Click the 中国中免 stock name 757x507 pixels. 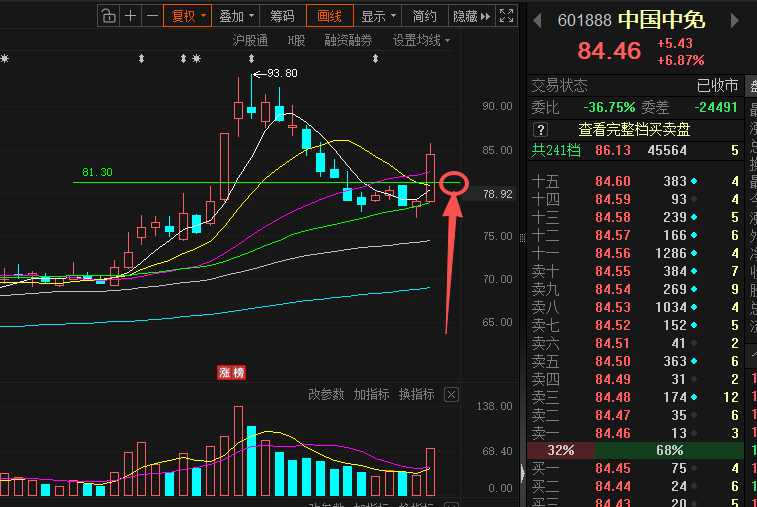coord(661,20)
